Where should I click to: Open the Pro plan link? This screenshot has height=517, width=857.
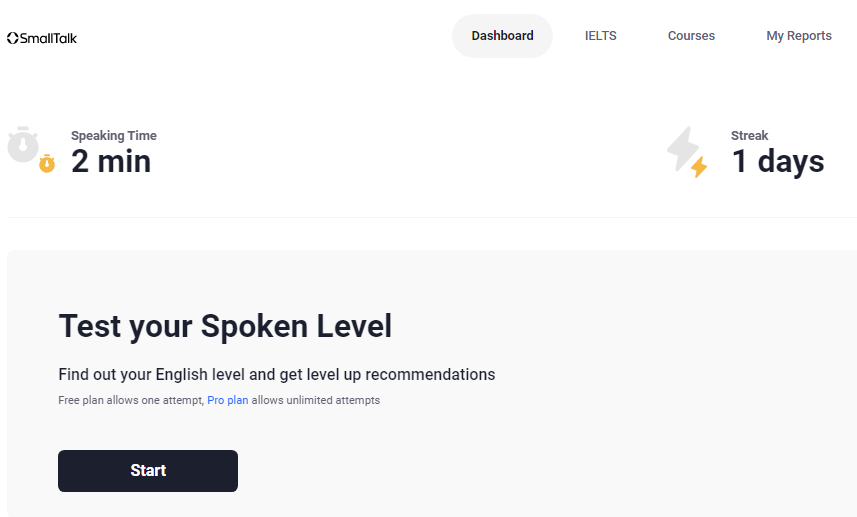(228, 401)
